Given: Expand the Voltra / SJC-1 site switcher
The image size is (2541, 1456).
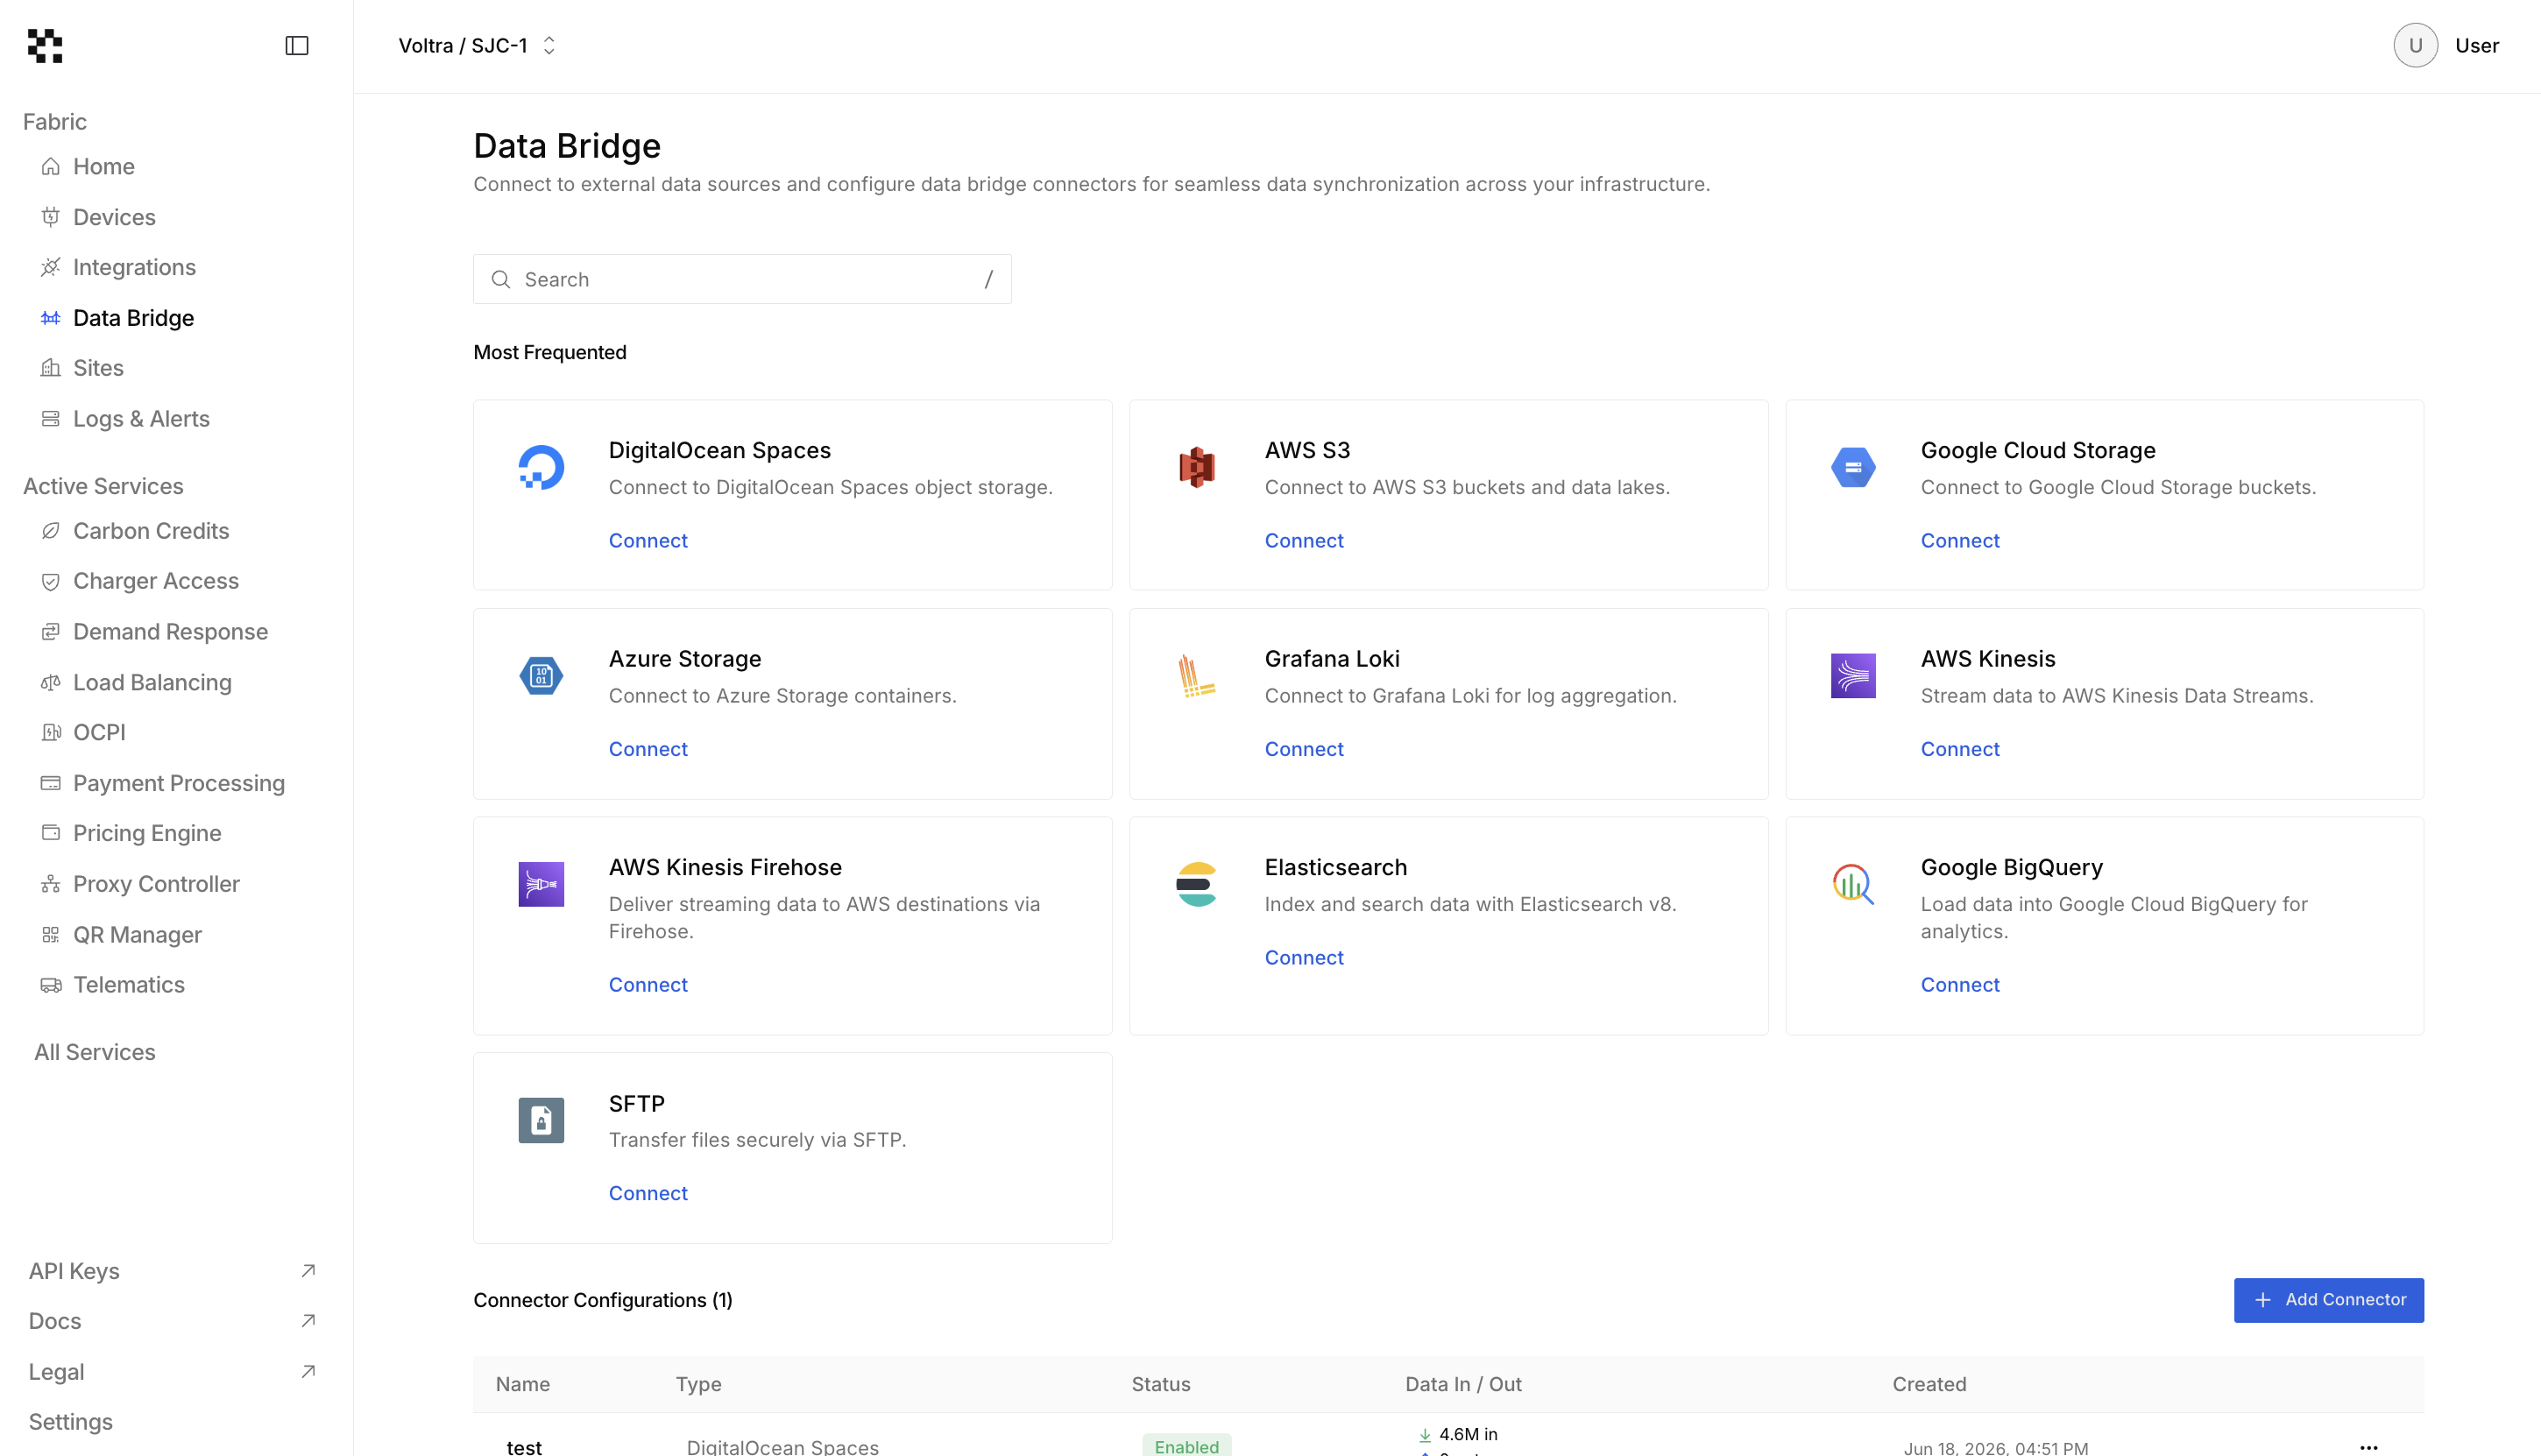Looking at the screenshot, I should pos(477,46).
